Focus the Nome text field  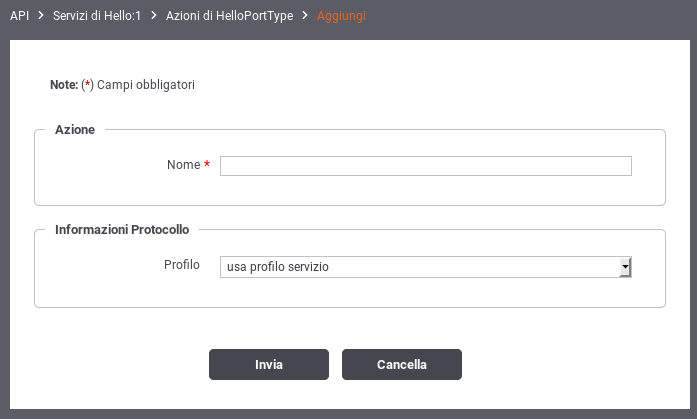(426, 166)
